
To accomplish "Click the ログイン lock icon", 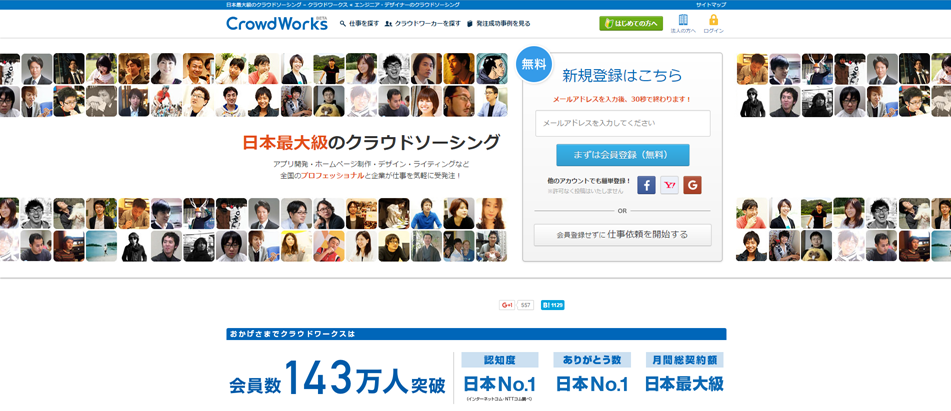I will 713,23.
